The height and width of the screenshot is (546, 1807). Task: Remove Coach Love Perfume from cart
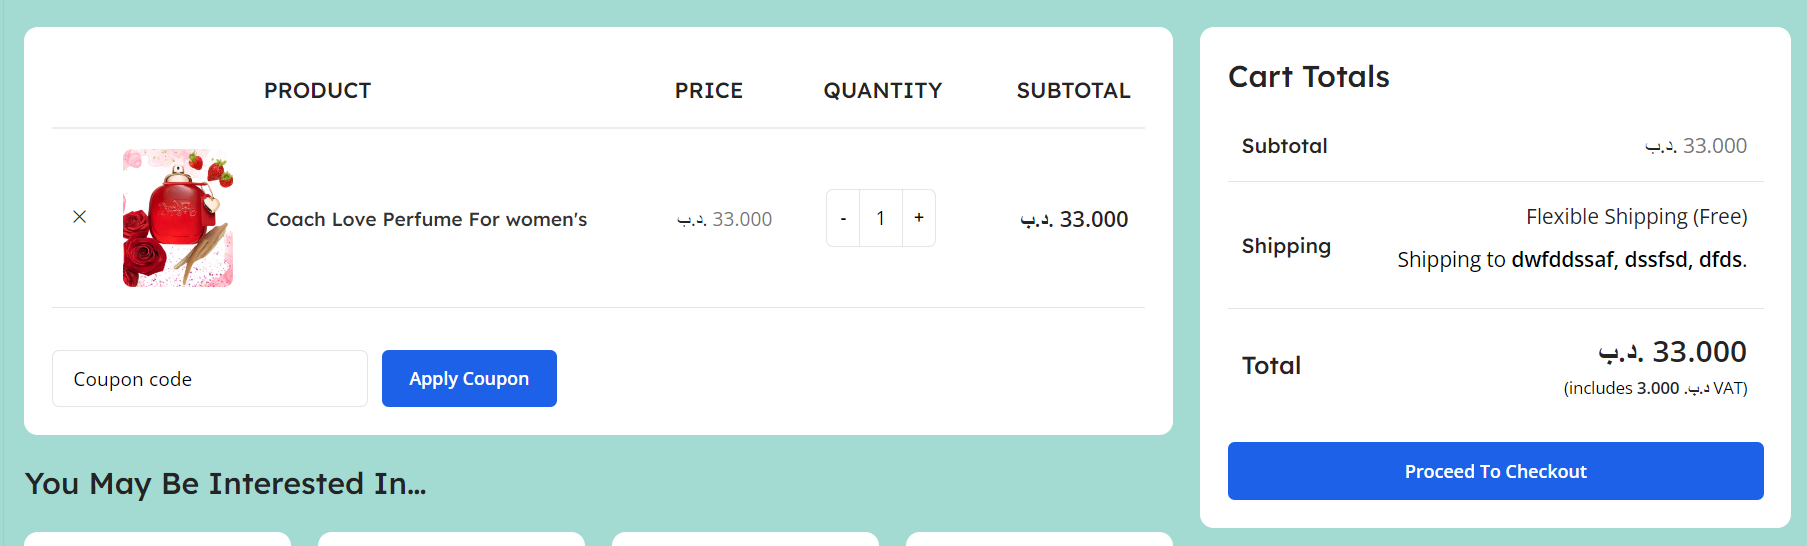tap(80, 217)
